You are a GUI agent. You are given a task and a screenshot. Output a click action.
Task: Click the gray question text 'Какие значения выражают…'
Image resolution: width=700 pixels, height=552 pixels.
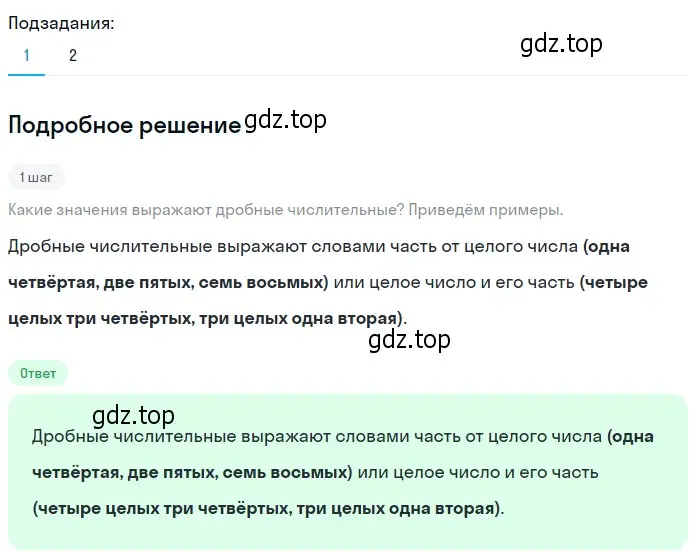pyautogui.click(x=286, y=210)
